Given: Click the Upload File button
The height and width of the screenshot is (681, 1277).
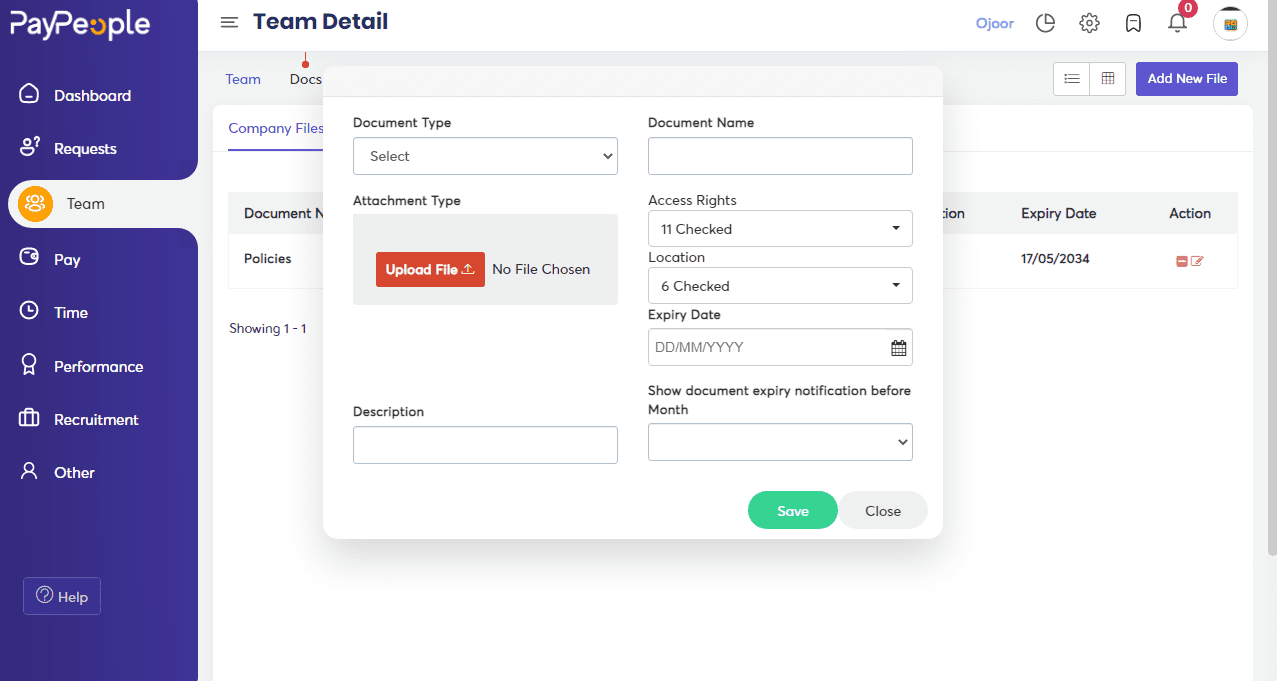Looking at the screenshot, I should pyautogui.click(x=430, y=269).
